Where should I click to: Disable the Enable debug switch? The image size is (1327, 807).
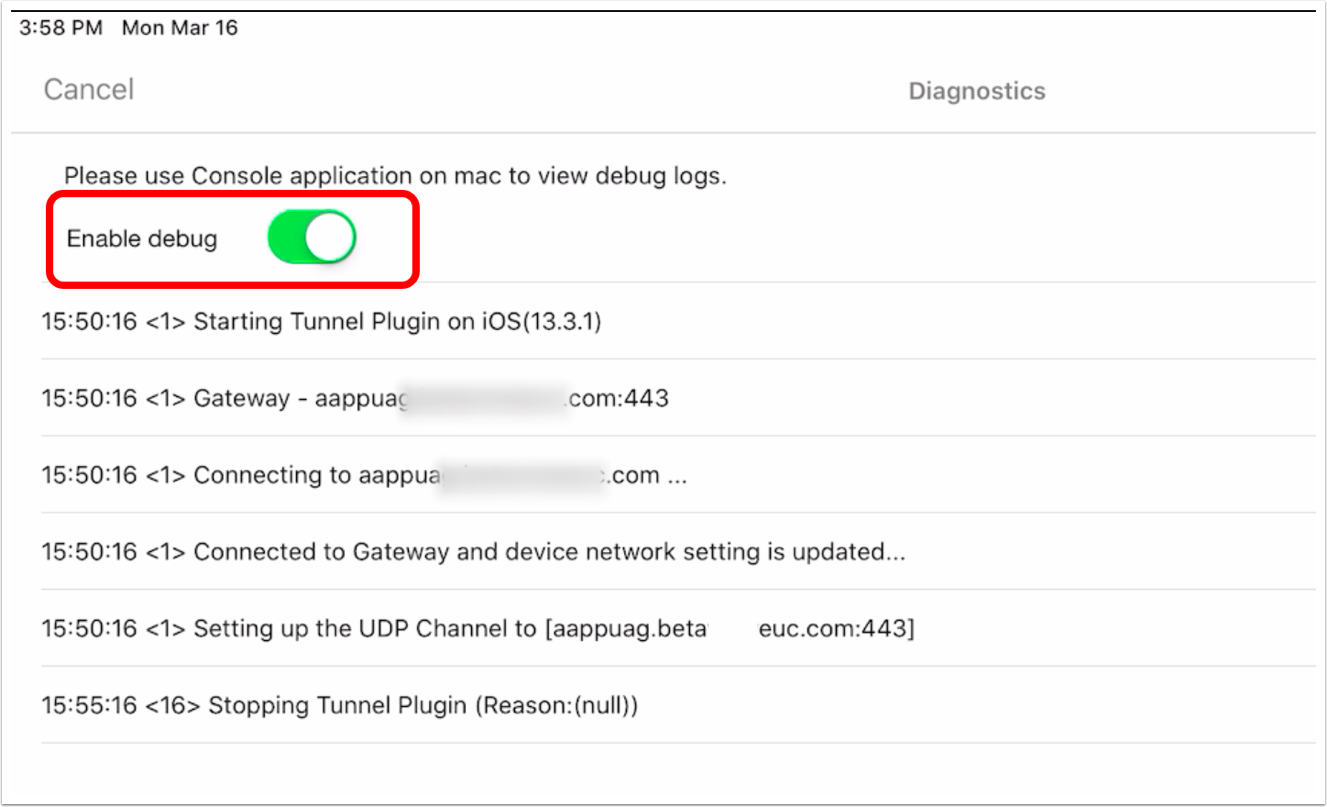point(311,239)
